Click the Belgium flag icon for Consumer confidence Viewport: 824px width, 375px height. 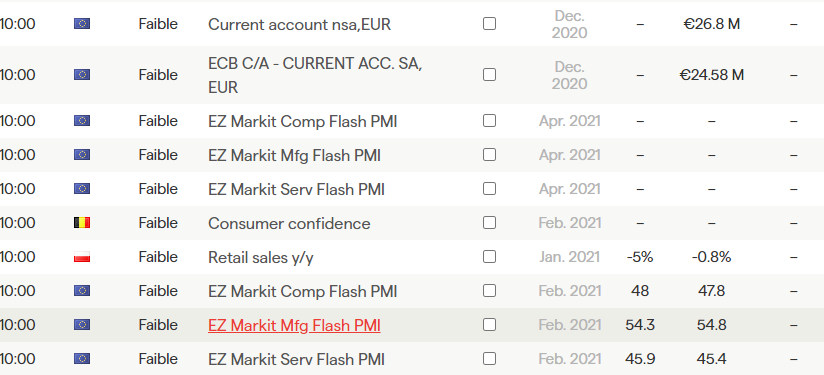82,223
